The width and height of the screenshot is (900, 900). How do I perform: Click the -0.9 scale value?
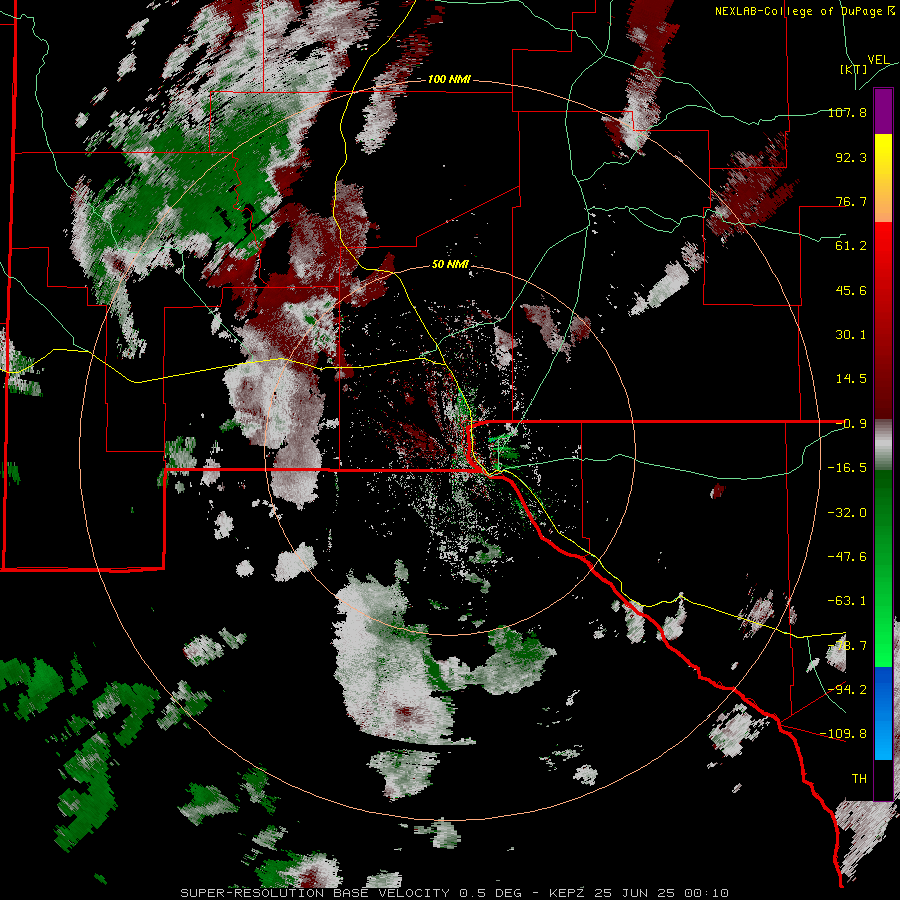(851, 424)
